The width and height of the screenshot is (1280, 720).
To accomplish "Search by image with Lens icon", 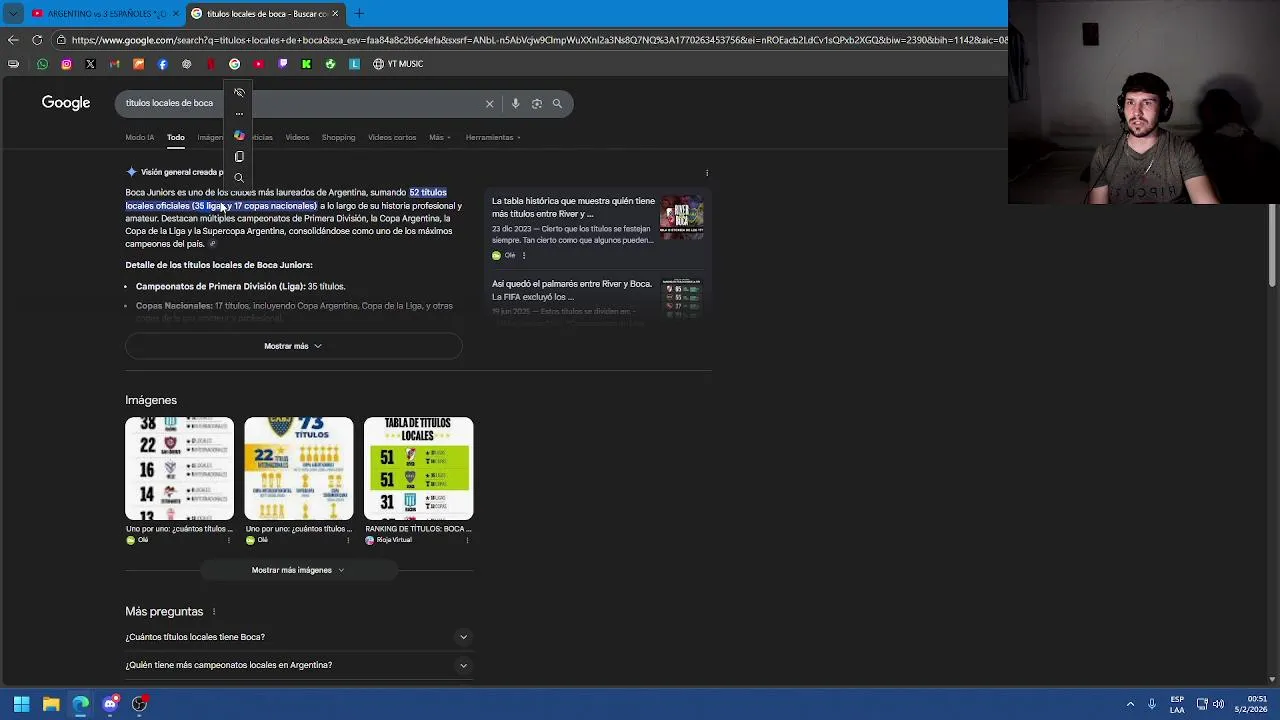I will [537, 103].
